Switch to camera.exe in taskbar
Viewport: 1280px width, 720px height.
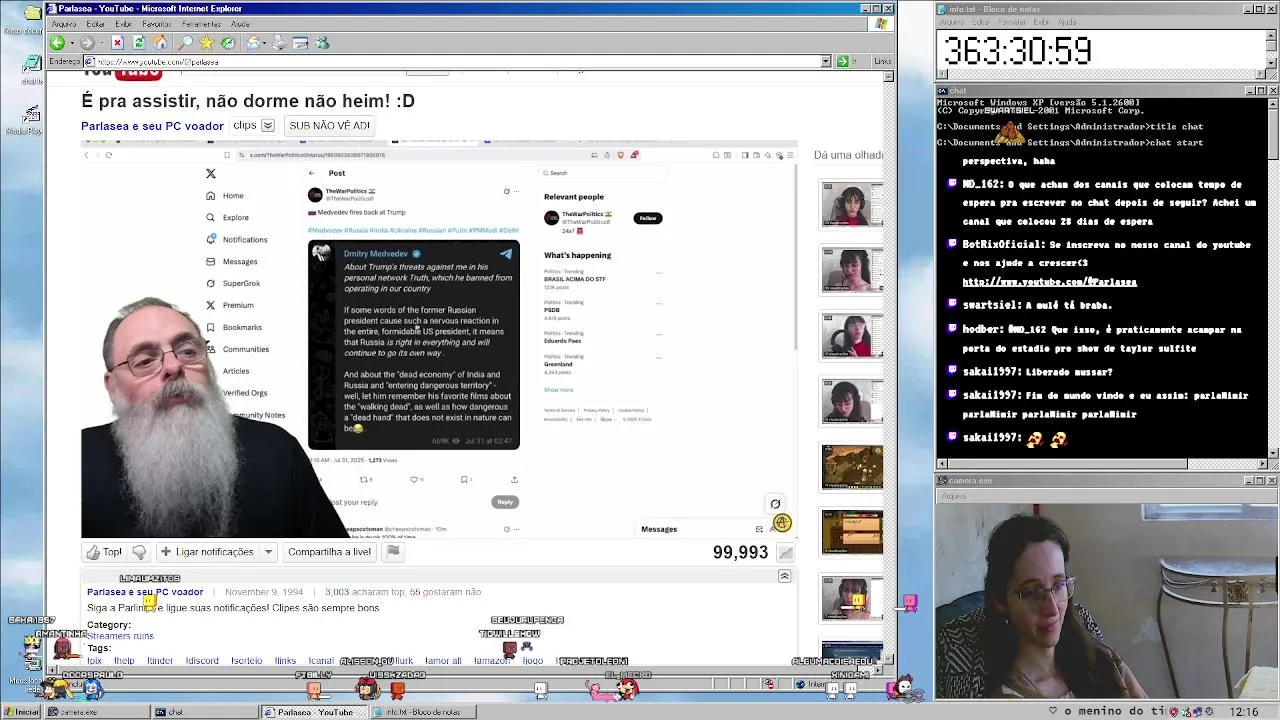[x=97, y=712]
